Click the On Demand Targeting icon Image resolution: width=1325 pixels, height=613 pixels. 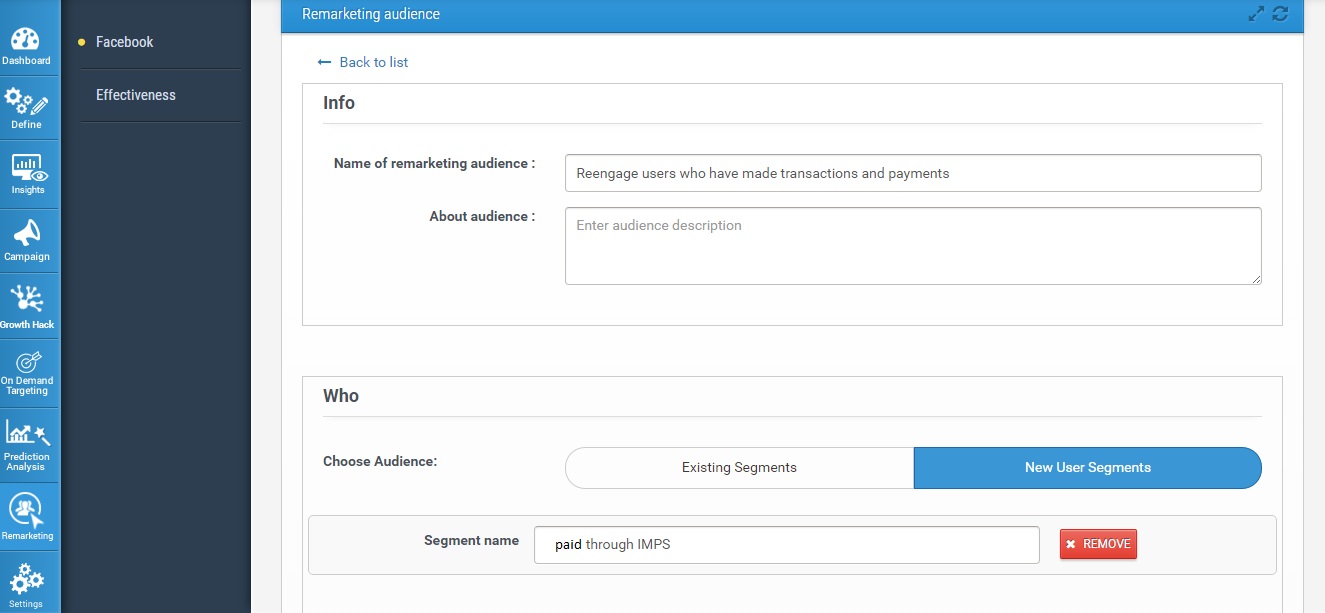[27, 368]
